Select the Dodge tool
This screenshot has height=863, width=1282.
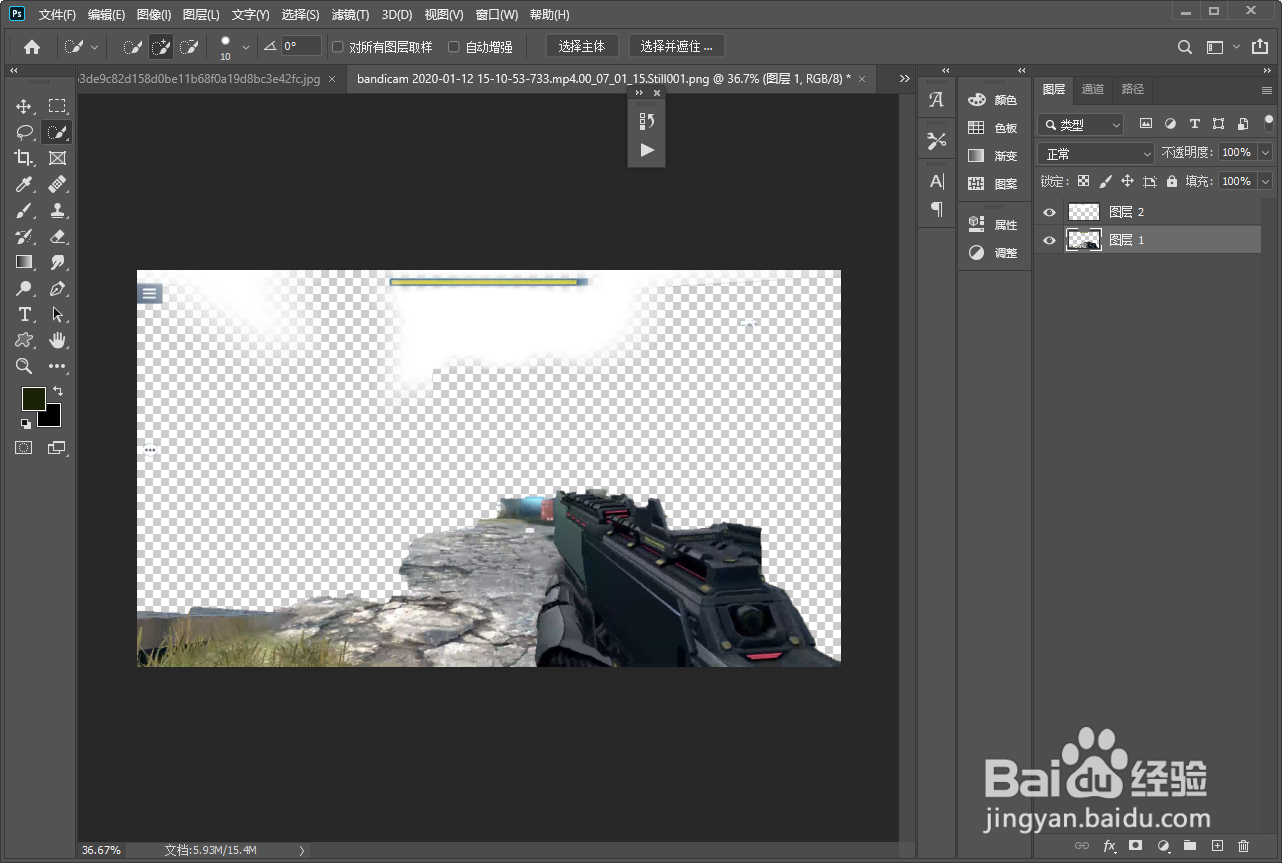(24, 288)
